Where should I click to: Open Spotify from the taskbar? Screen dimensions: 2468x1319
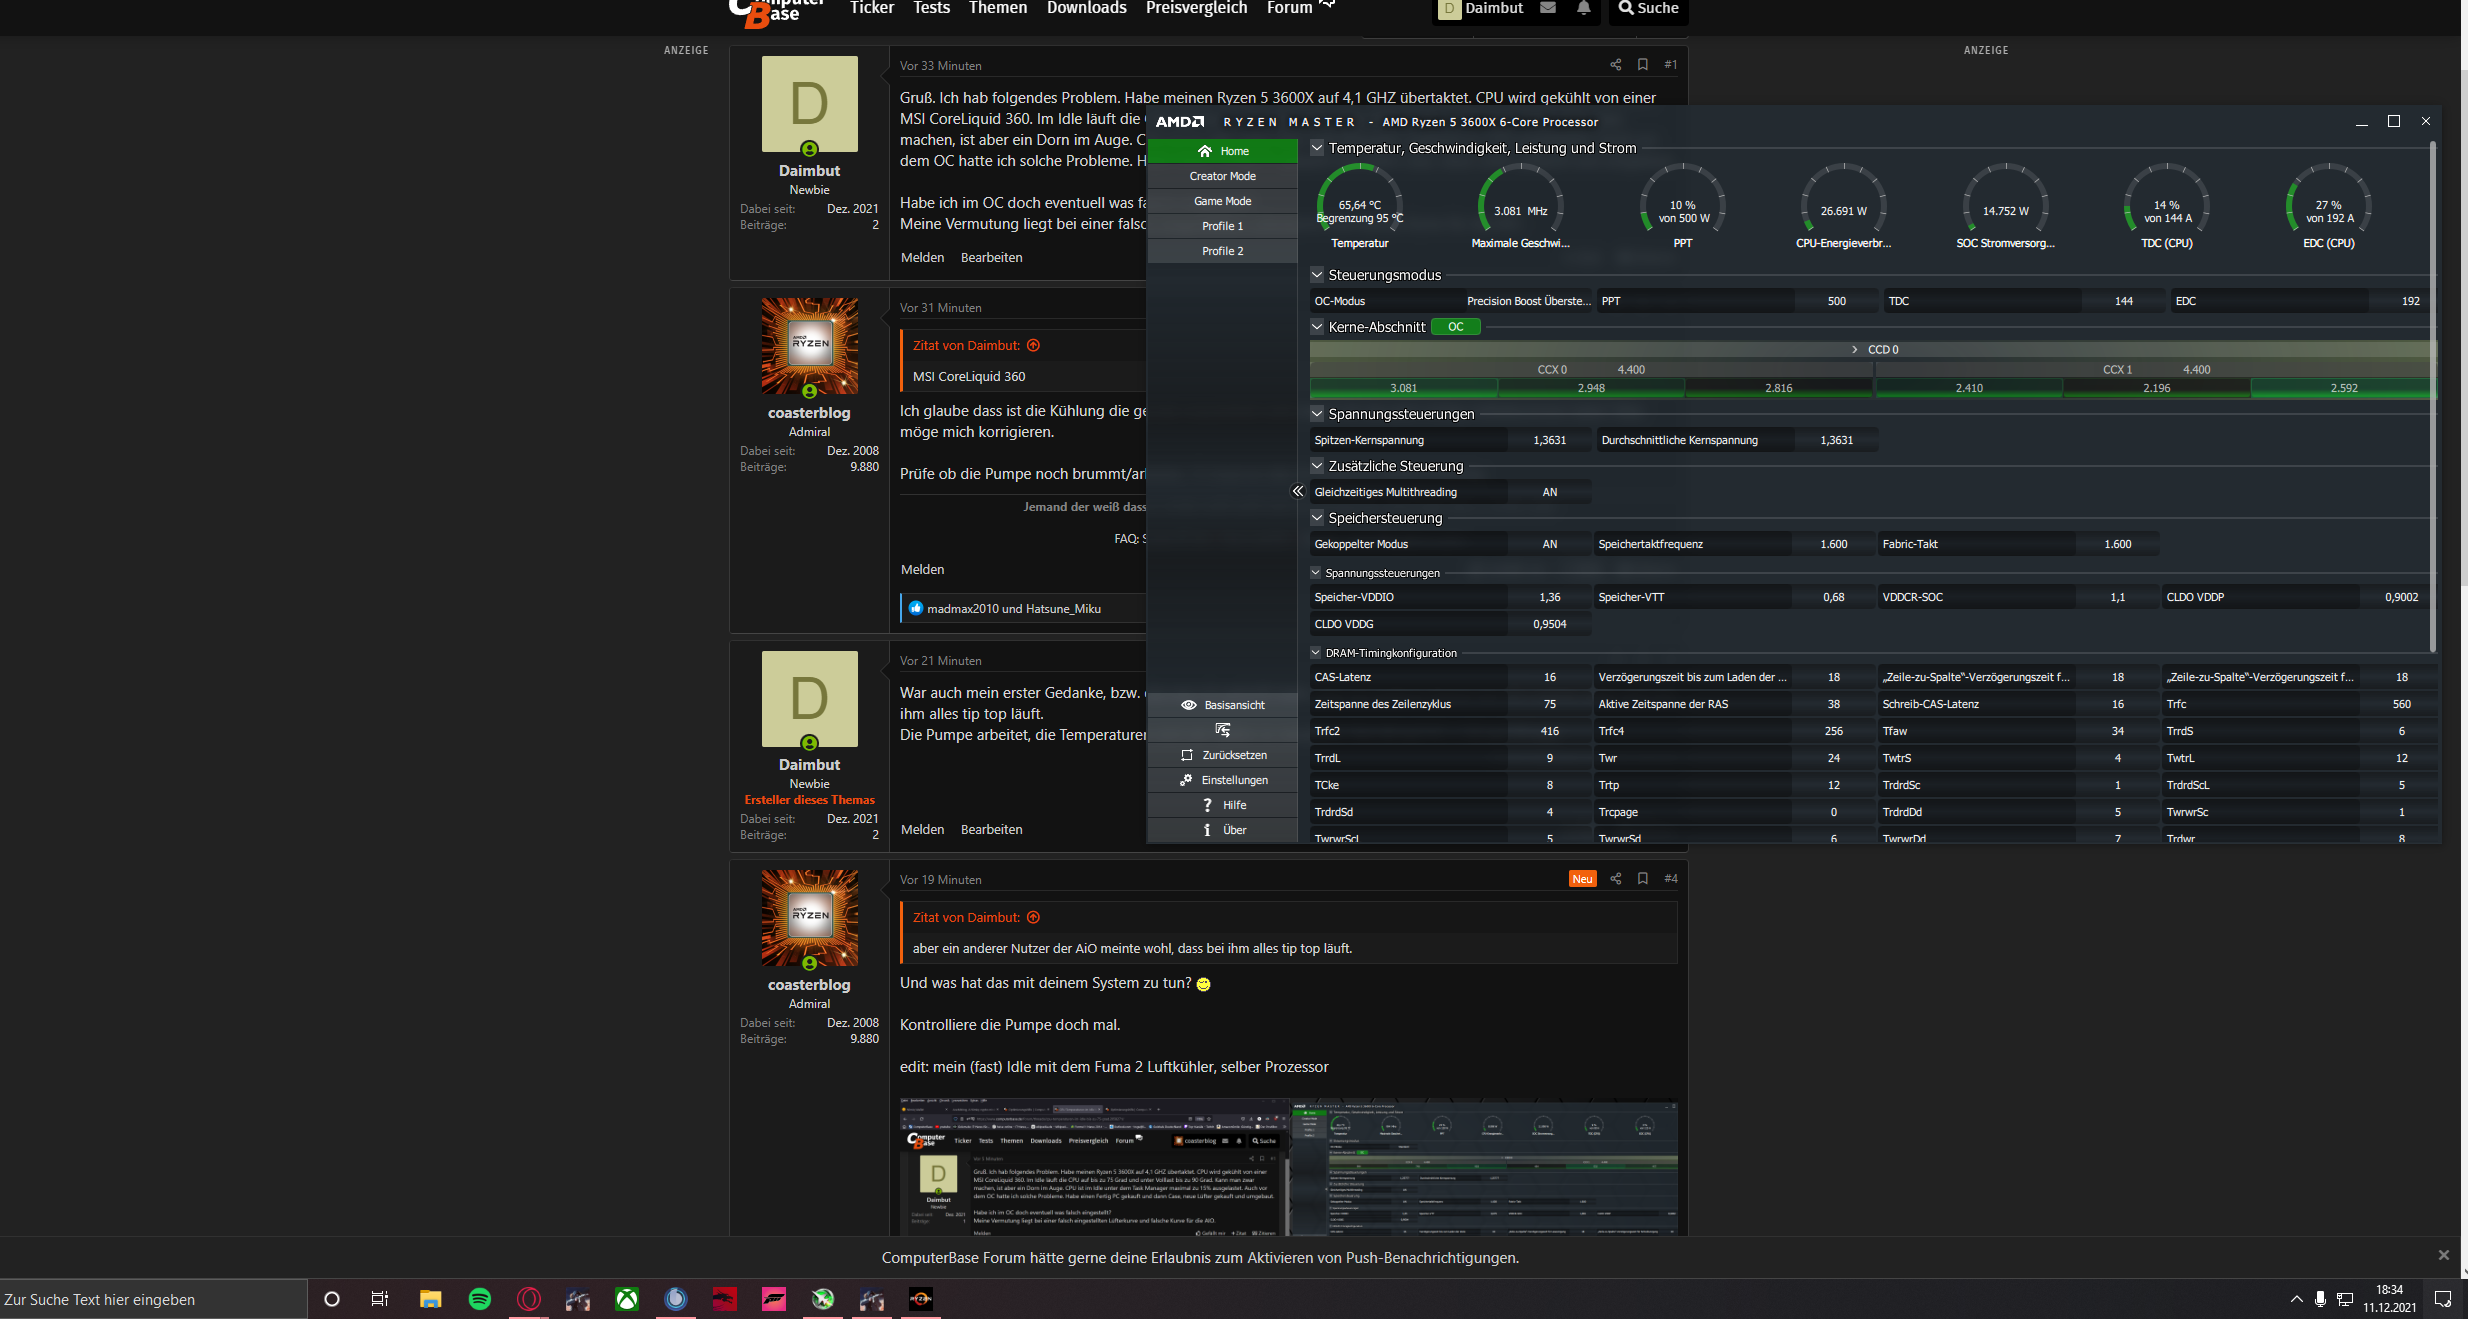click(x=480, y=1299)
